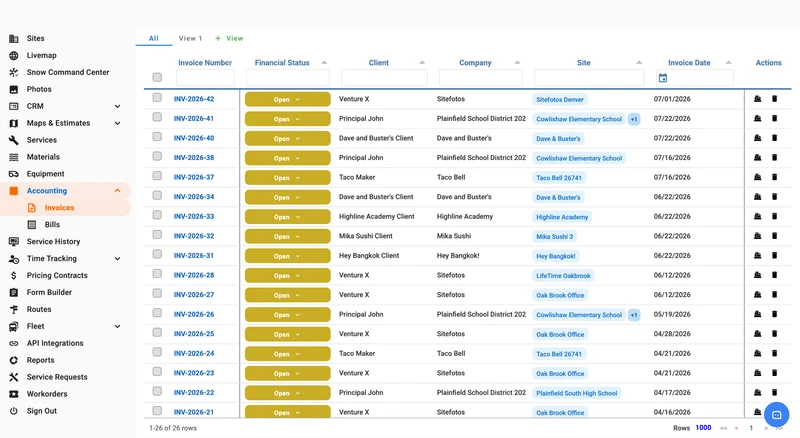
Task: Open the Taco Bell 26741 tag for INV-2026-37
Action: [x=559, y=178]
